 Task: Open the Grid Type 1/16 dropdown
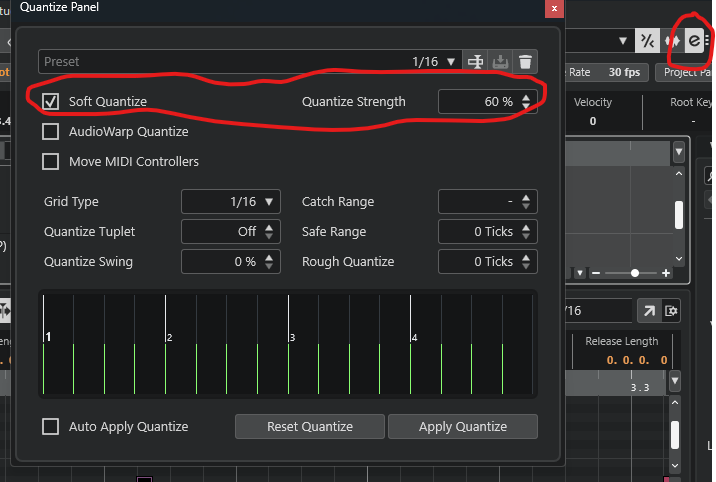[x=231, y=202]
